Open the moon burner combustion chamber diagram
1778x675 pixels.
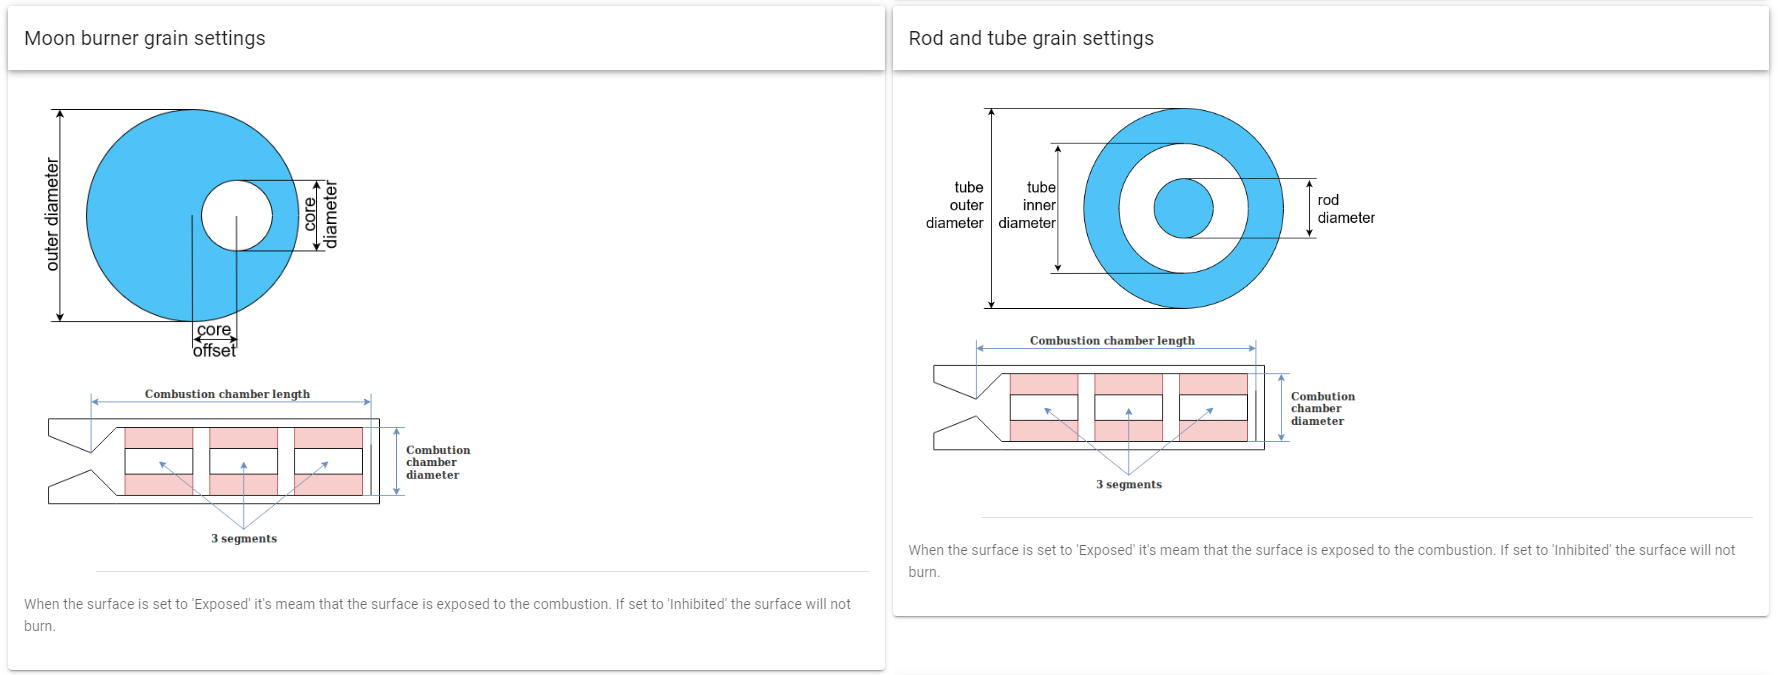point(214,461)
